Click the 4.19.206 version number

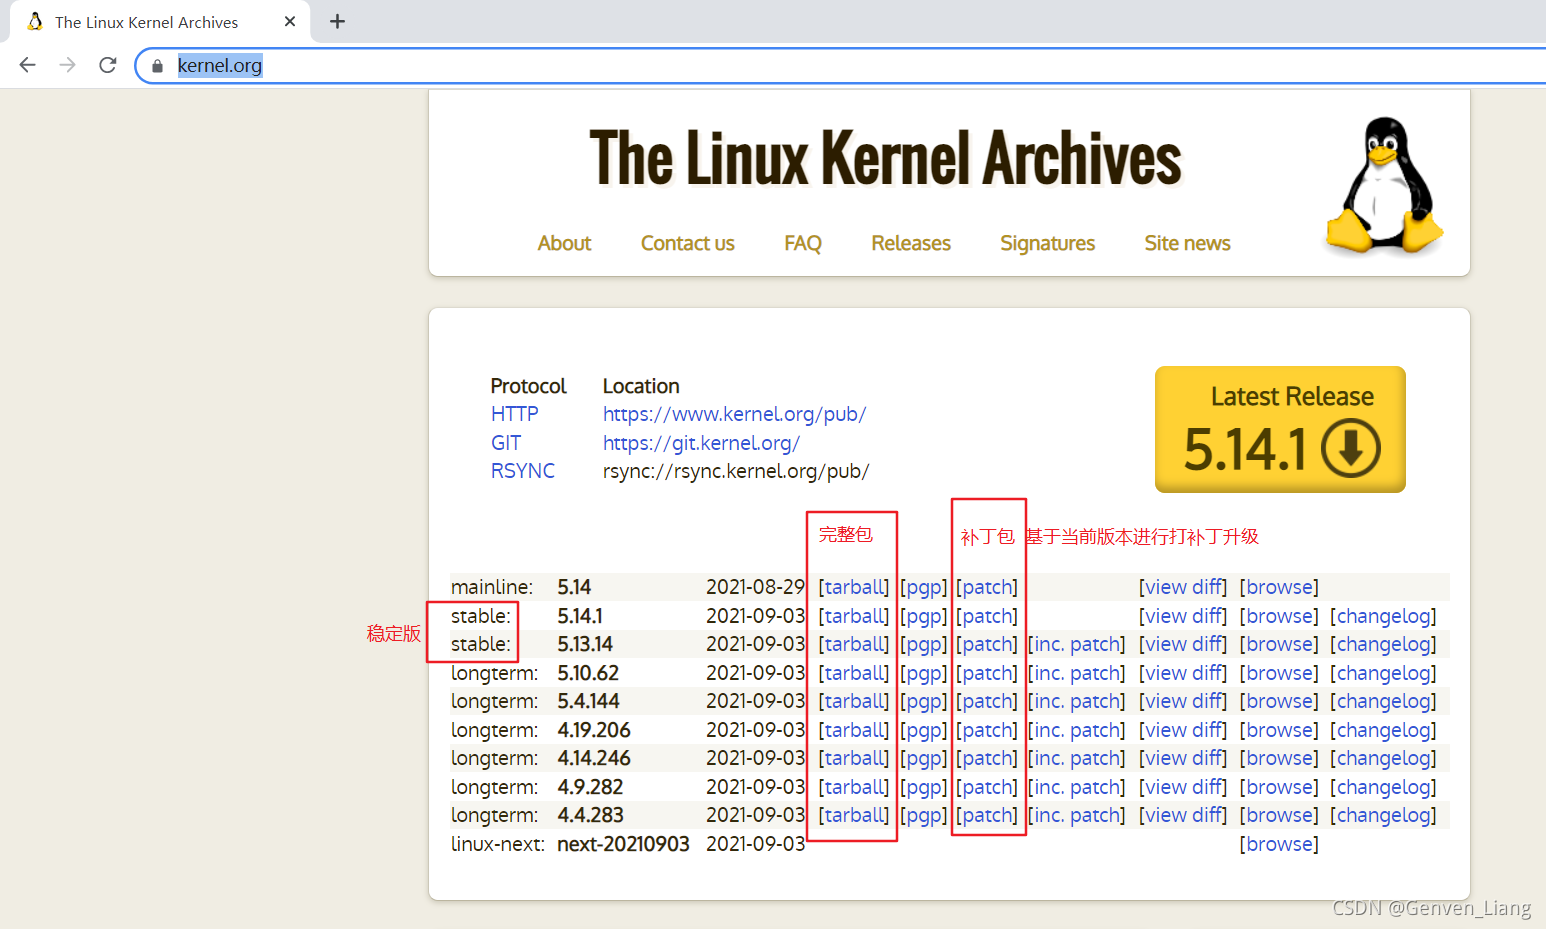coord(594,730)
